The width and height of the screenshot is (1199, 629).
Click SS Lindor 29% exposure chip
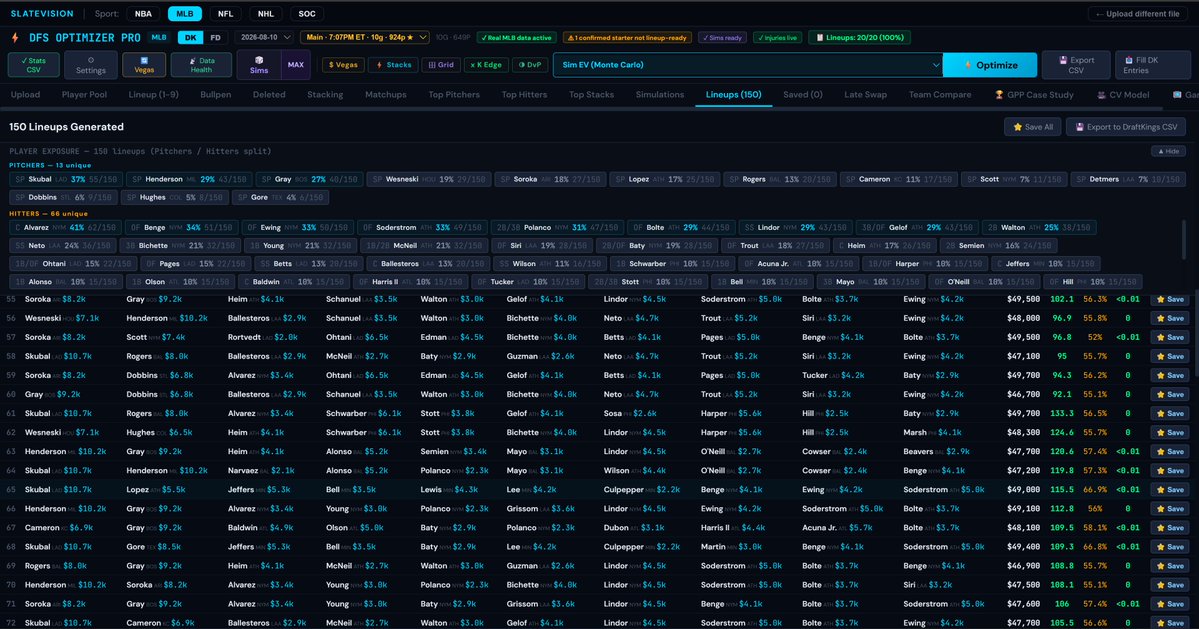pos(795,228)
